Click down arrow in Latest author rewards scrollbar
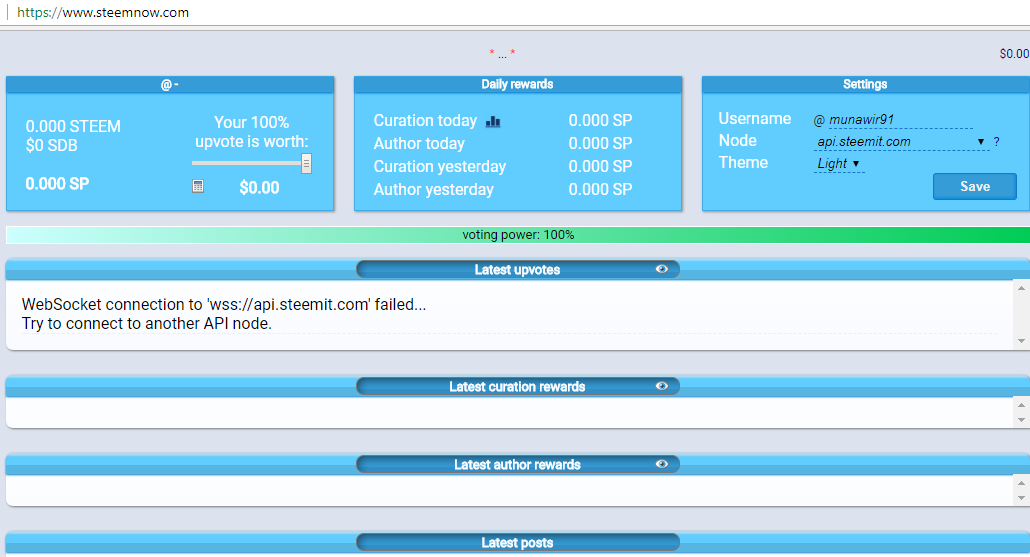Image resolution: width=1030 pixels, height=557 pixels. (1021, 498)
